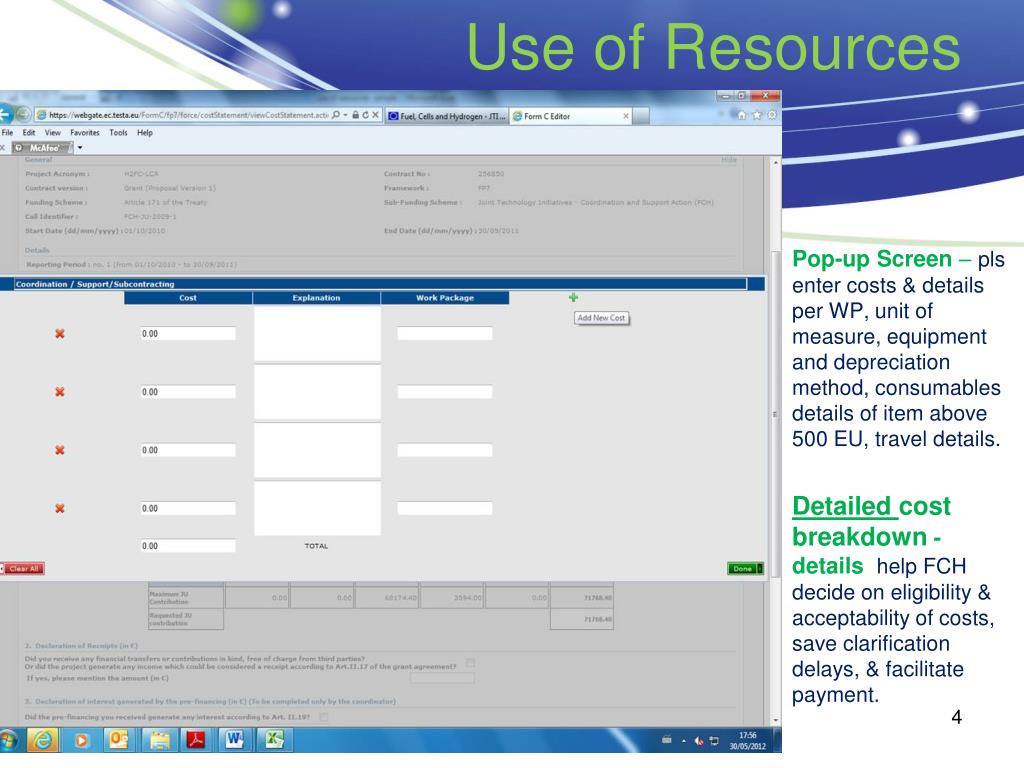Open Favorites star icon in browser
1024x768 pixels.
pyautogui.click(x=757, y=115)
